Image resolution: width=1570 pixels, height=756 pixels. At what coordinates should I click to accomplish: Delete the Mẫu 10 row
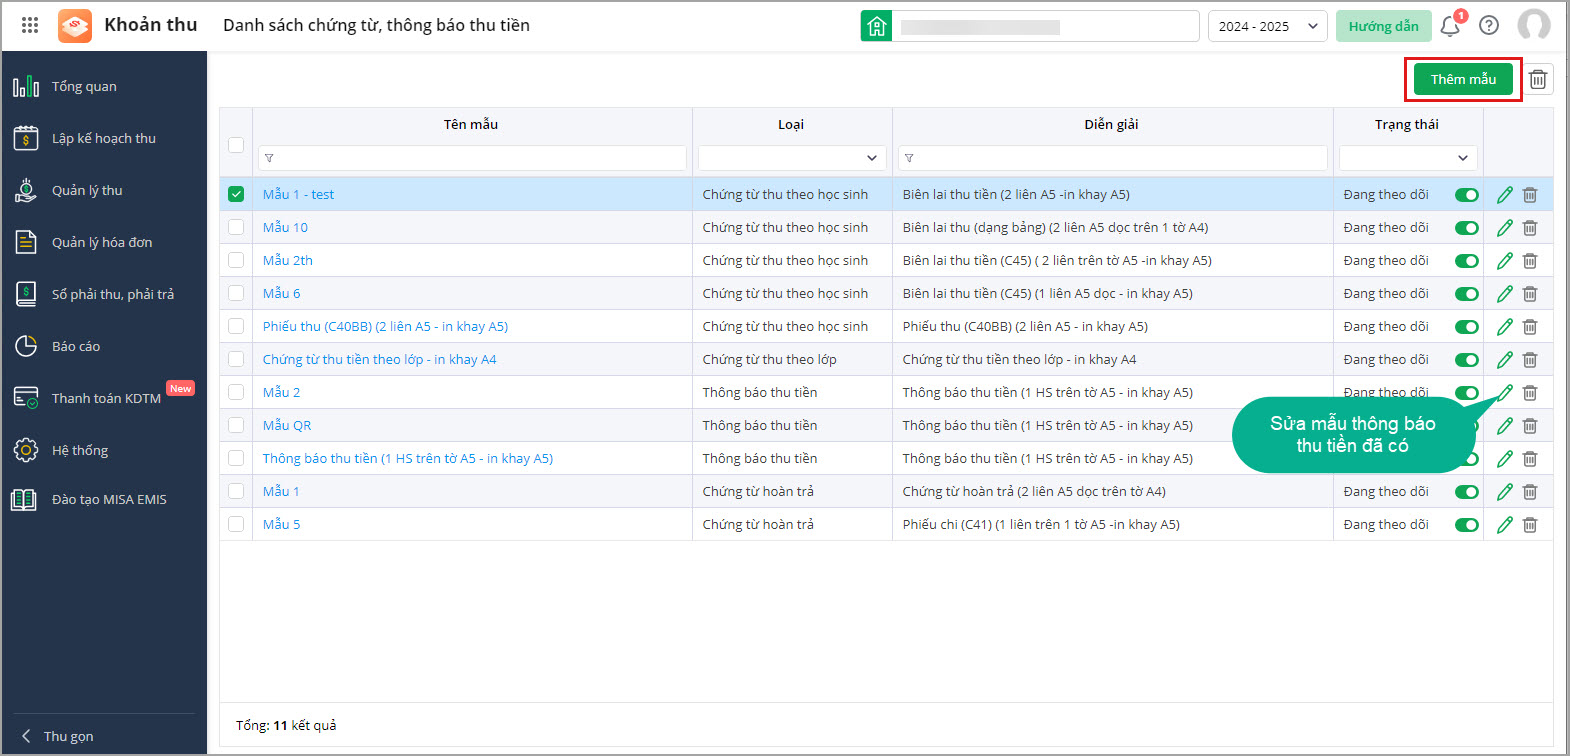pyautogui.click(x=1530, y=228)
